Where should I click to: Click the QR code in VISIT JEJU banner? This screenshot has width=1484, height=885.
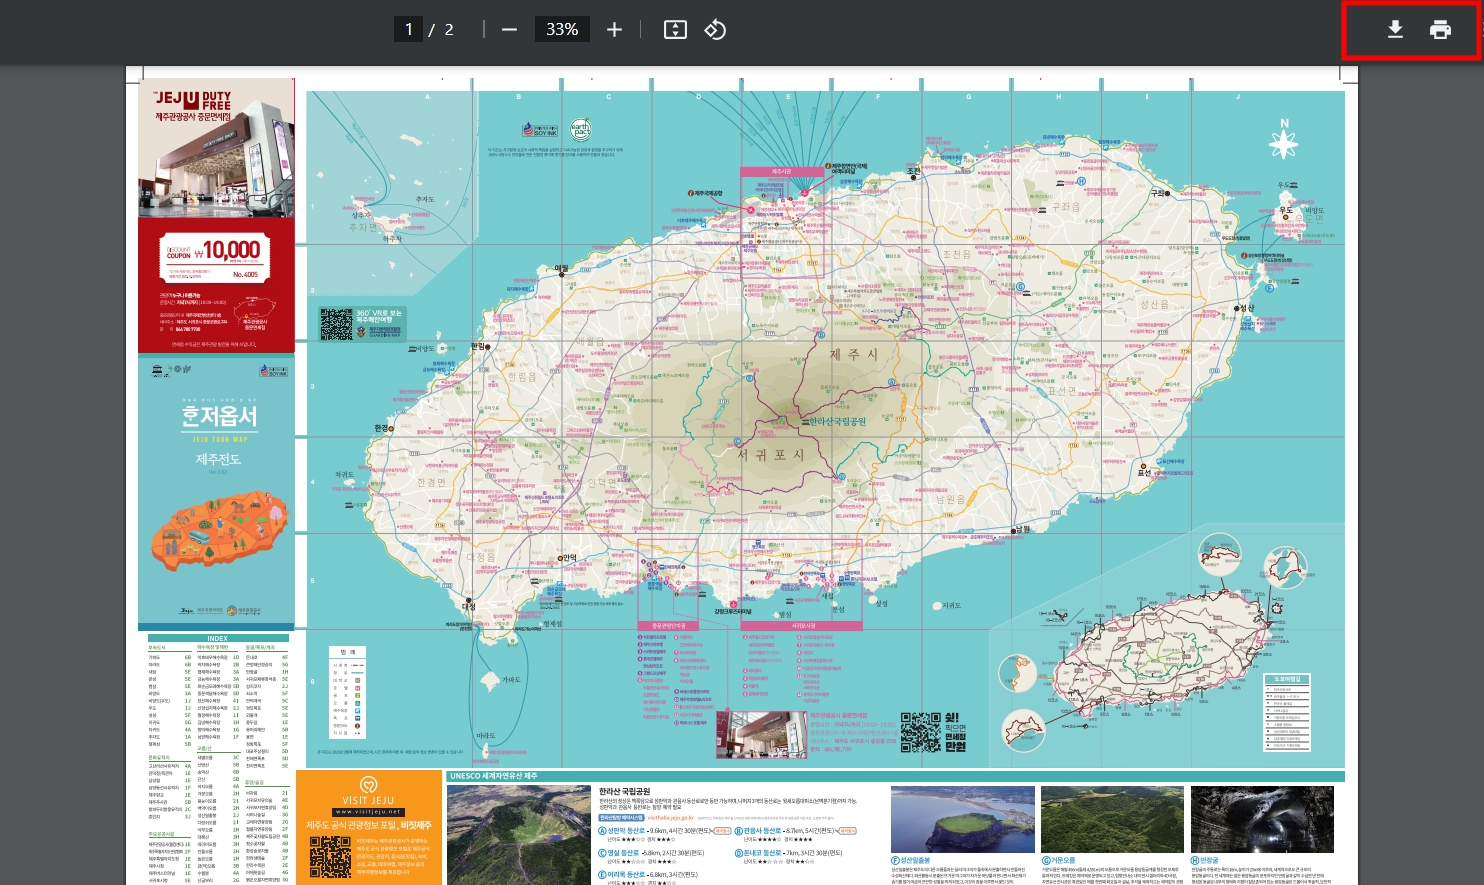click(330, 858)
